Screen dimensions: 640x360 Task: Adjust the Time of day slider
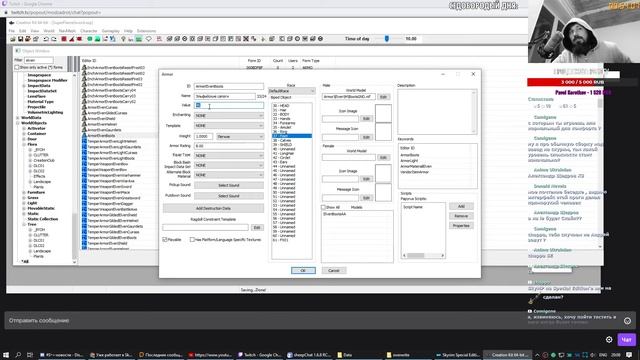click(x=387, y=39)
